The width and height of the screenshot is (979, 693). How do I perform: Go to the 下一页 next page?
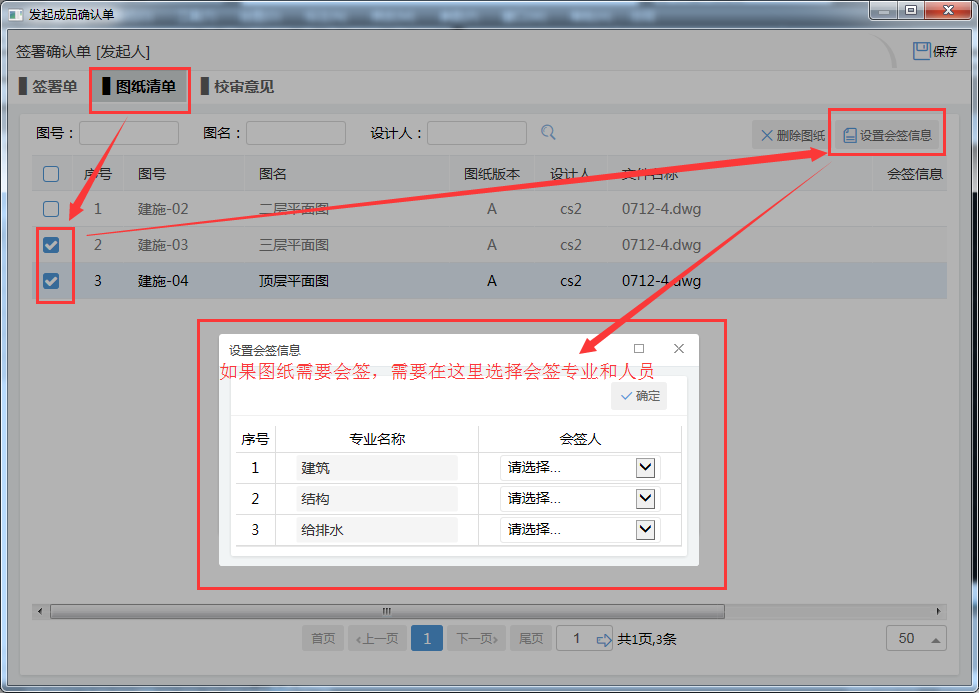coord(477,639)
